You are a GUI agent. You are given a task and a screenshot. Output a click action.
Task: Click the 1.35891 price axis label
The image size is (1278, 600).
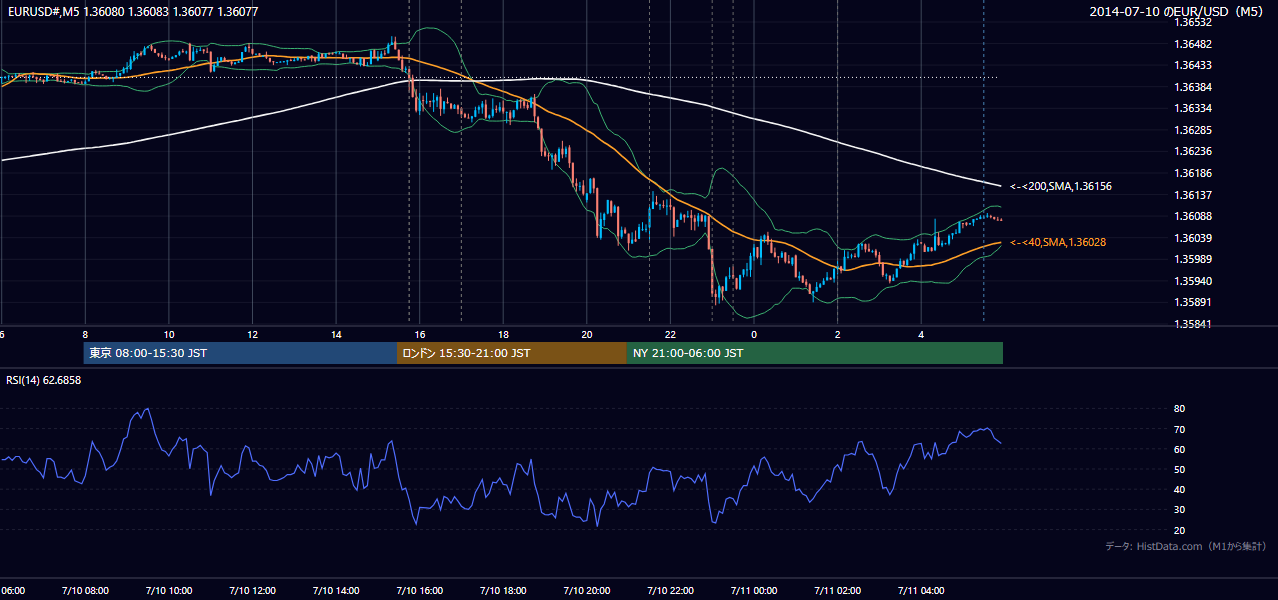coord(1193,302)
